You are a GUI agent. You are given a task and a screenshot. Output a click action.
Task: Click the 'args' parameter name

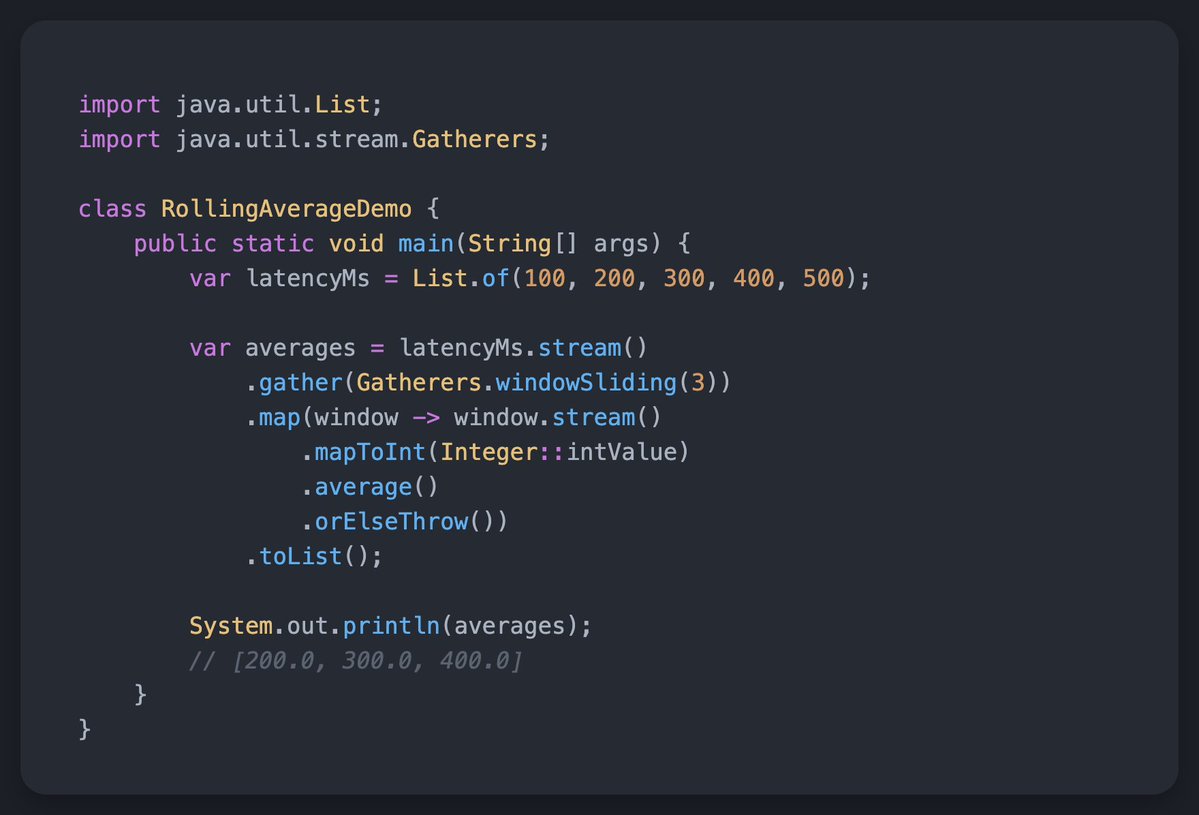pos(621,245)
